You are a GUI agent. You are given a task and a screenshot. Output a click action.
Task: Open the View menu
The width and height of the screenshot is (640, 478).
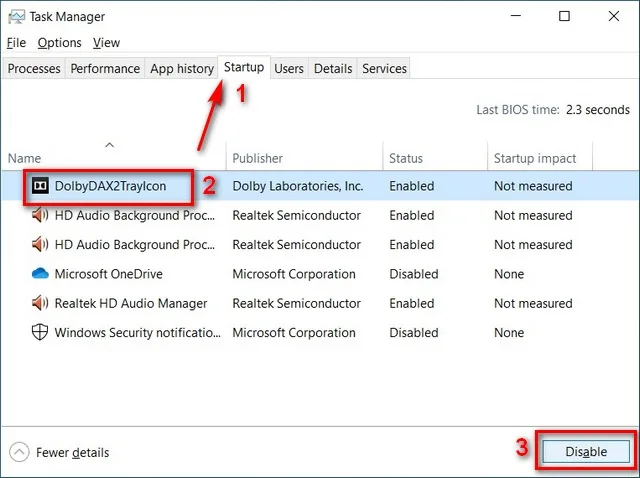106,42
